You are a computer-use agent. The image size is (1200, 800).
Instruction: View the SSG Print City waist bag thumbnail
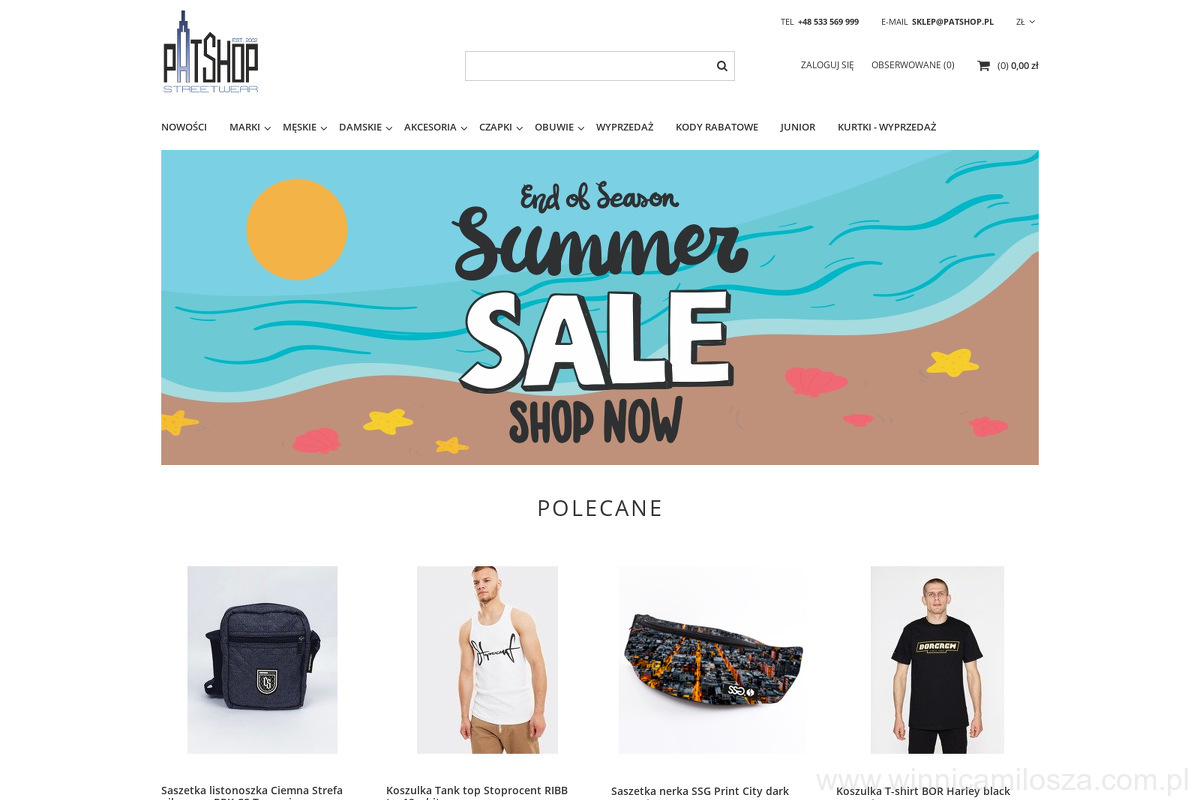coord(711,660)
